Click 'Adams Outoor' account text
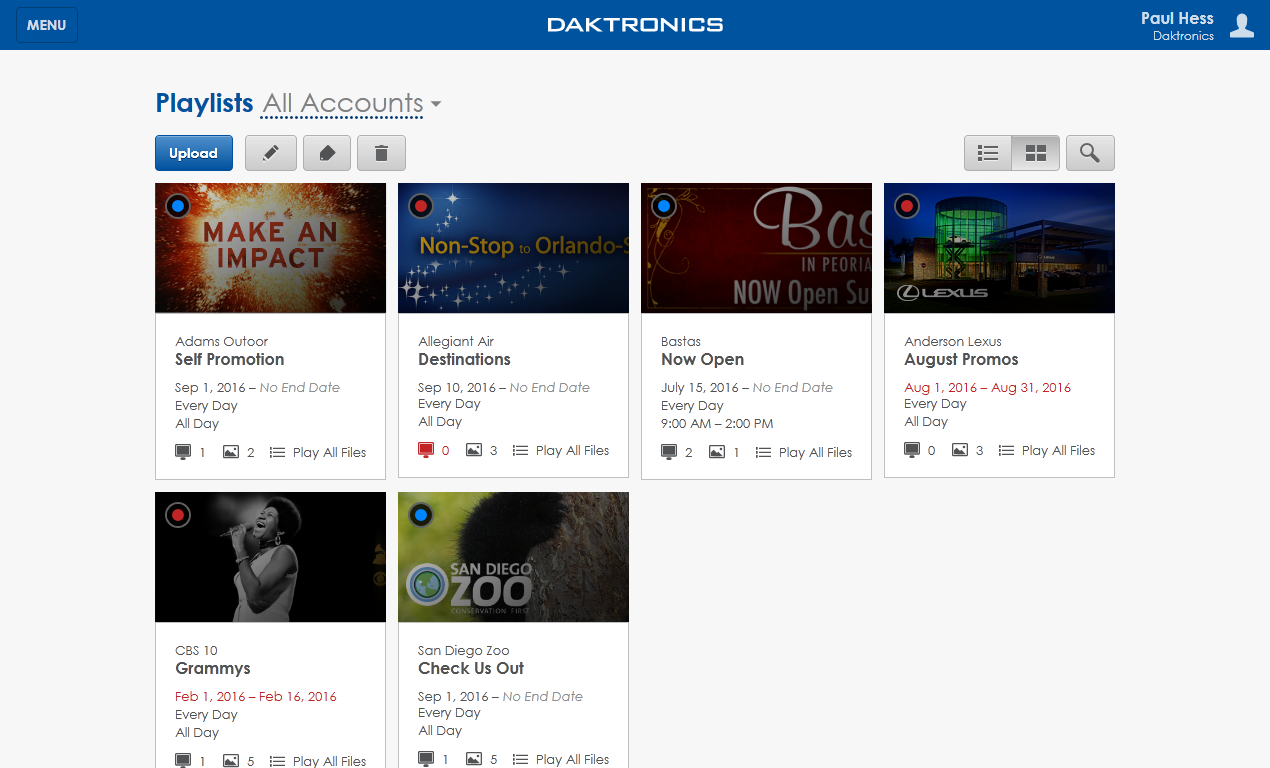Viewport: 1270px width, 768px height. pos(221,341)
